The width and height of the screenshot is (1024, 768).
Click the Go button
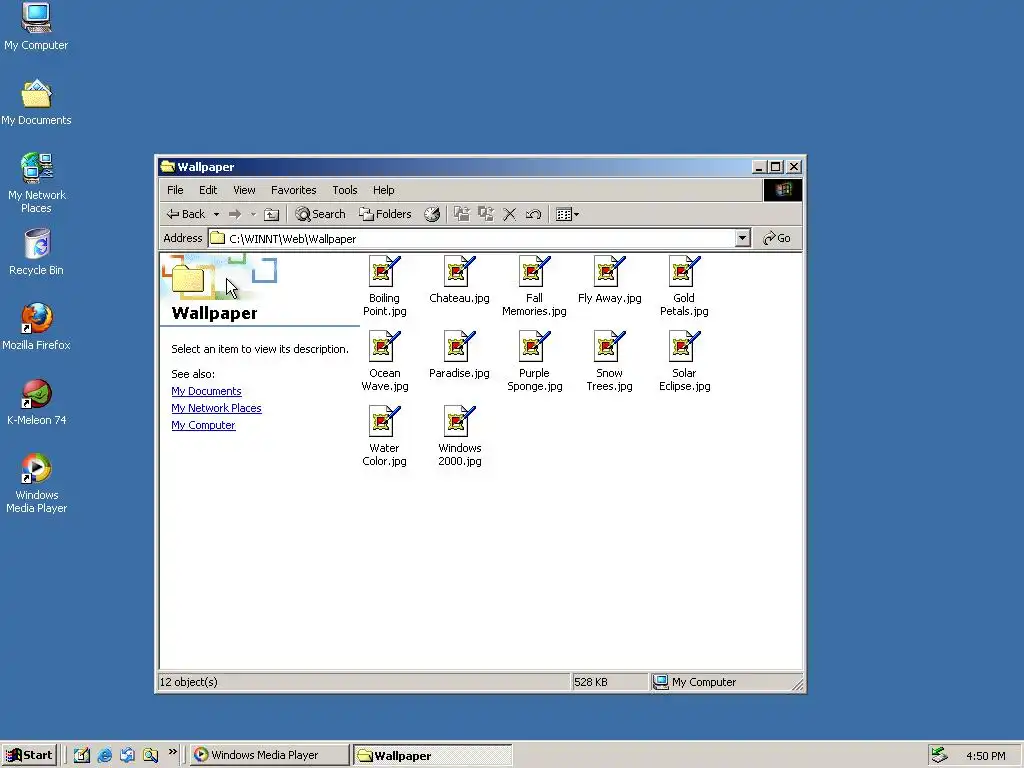[777, 238]
